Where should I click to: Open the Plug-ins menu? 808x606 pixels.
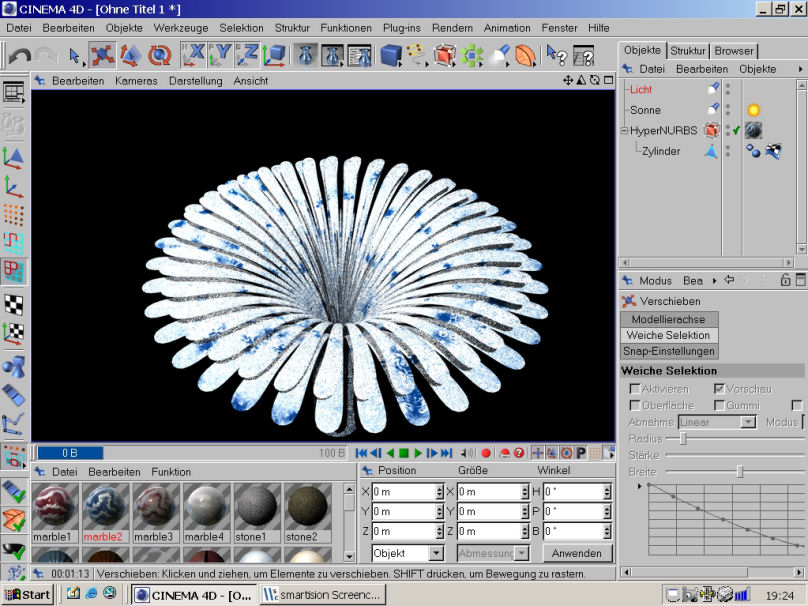coord(401,28)
